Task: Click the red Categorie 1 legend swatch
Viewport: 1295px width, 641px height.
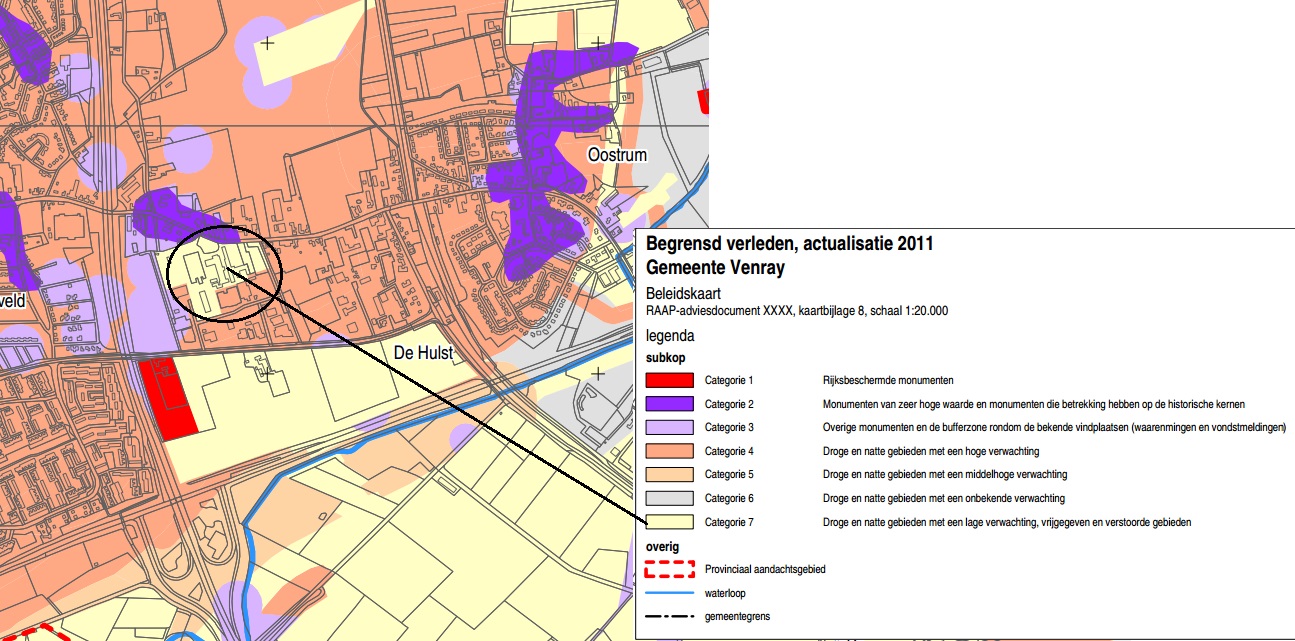Action: pos(670,380)
